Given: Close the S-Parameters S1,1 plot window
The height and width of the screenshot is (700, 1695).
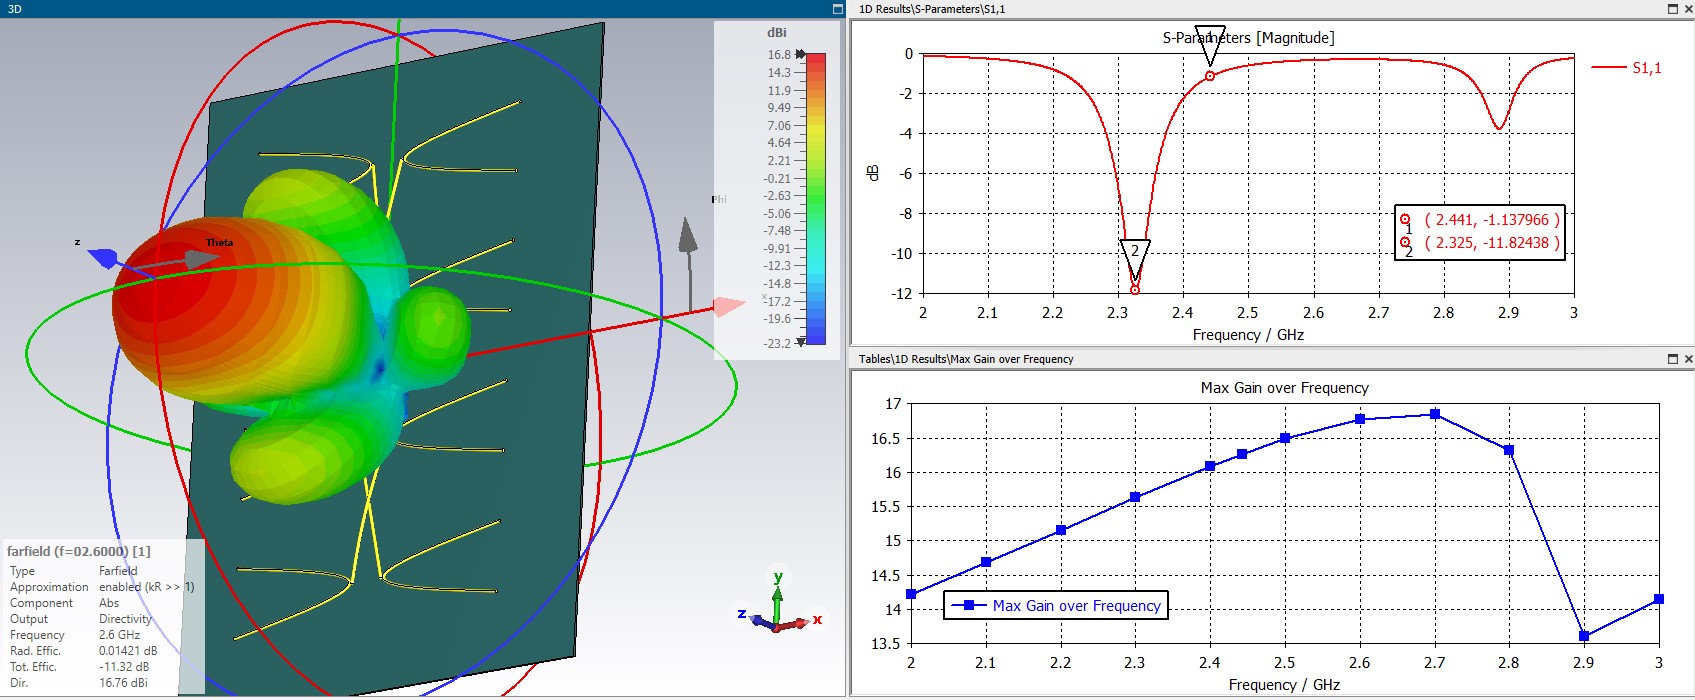Looking at the screenshot, I should 1688,9.
